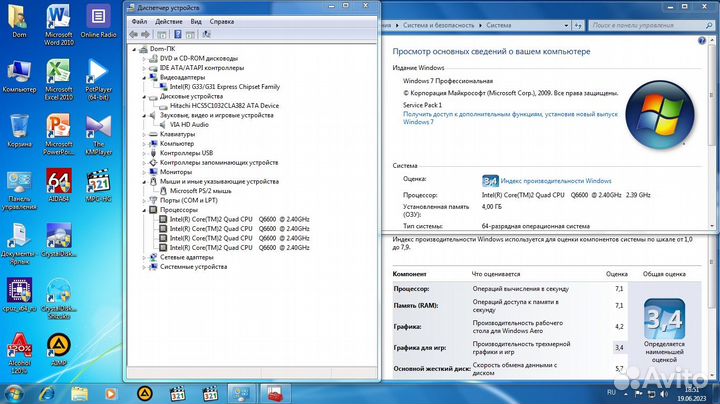Launch MPC-HC desktop shortcut
The height and width of the screenshot is (404, 720).
coord(98,185)
